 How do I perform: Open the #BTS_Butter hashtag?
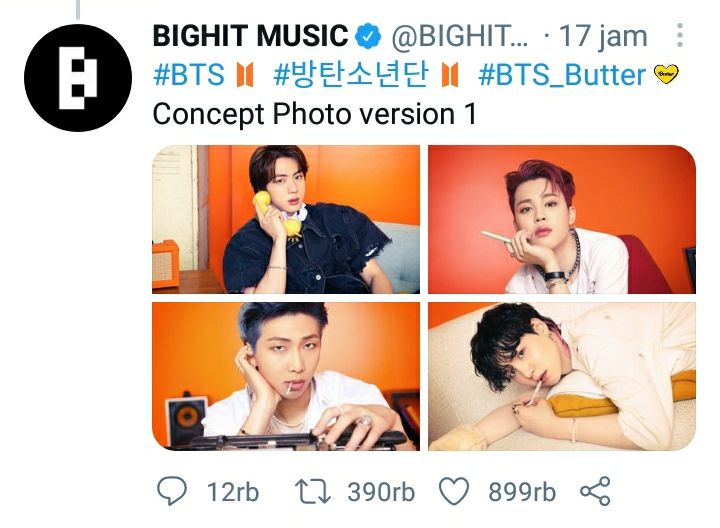(x=562, y=75)
